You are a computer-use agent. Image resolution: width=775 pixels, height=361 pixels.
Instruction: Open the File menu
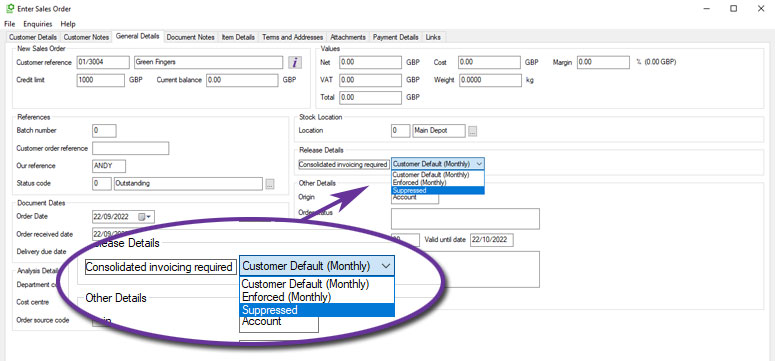[9, 24]
